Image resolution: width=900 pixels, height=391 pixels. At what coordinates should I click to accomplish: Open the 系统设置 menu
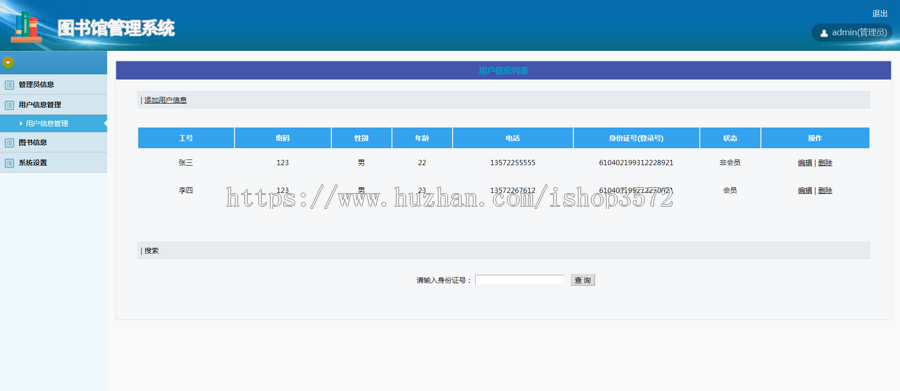(x=53, y=162)
